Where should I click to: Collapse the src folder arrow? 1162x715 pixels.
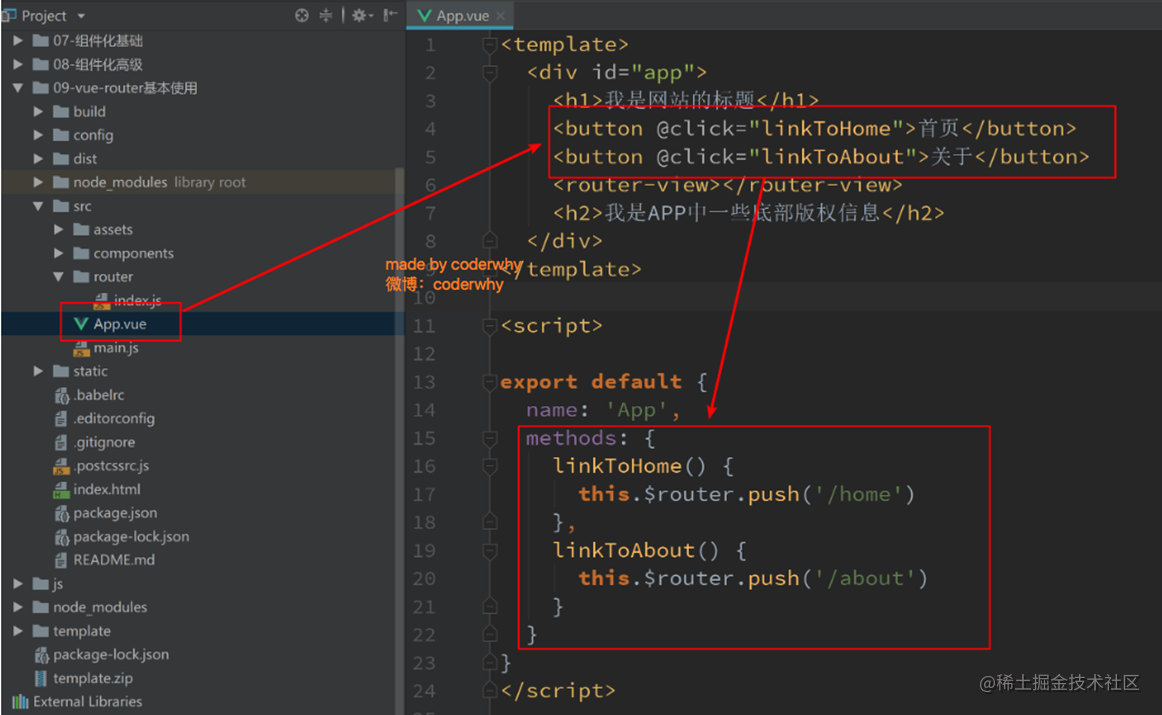tap(39, 206)
